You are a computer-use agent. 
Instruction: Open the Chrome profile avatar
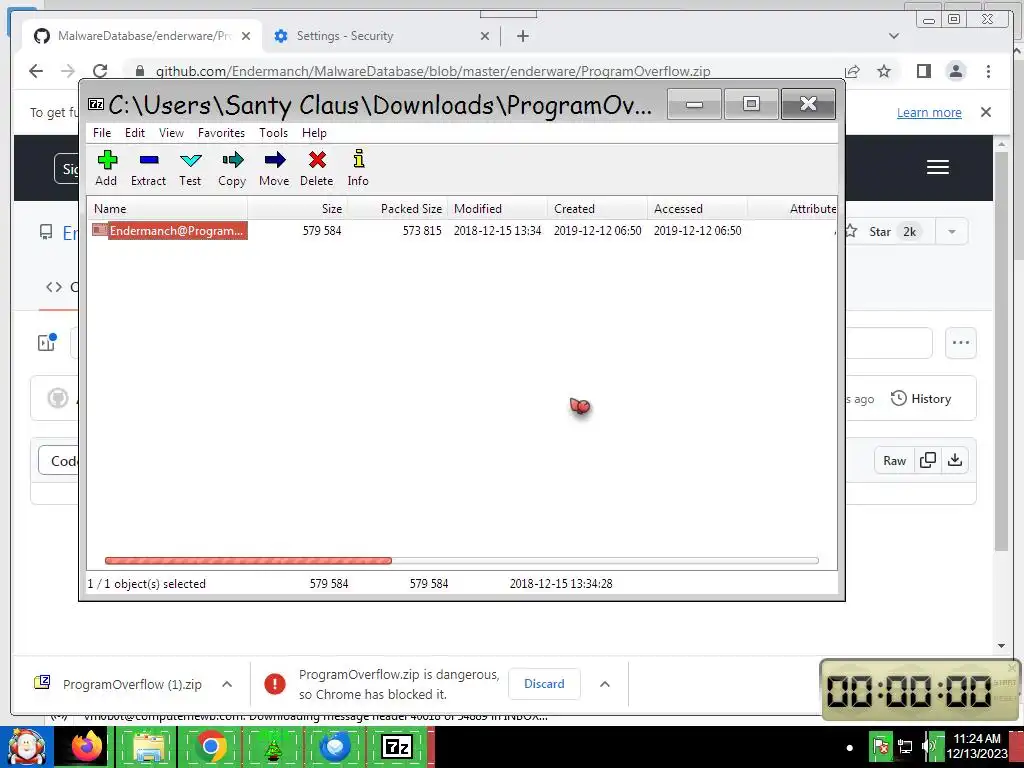955,71
